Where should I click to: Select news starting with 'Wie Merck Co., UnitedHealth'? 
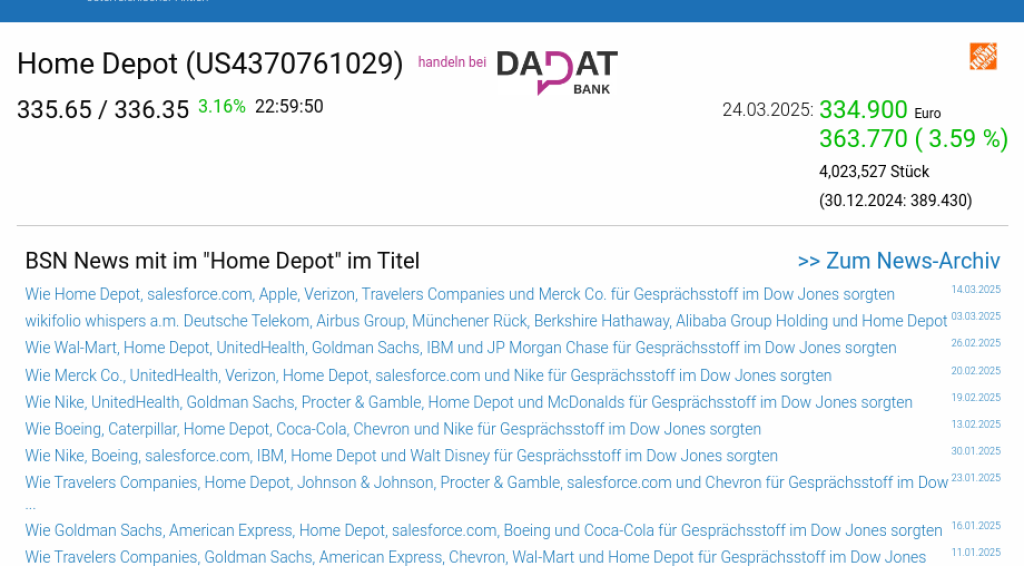pyautogui.click(x=428, y=376)
